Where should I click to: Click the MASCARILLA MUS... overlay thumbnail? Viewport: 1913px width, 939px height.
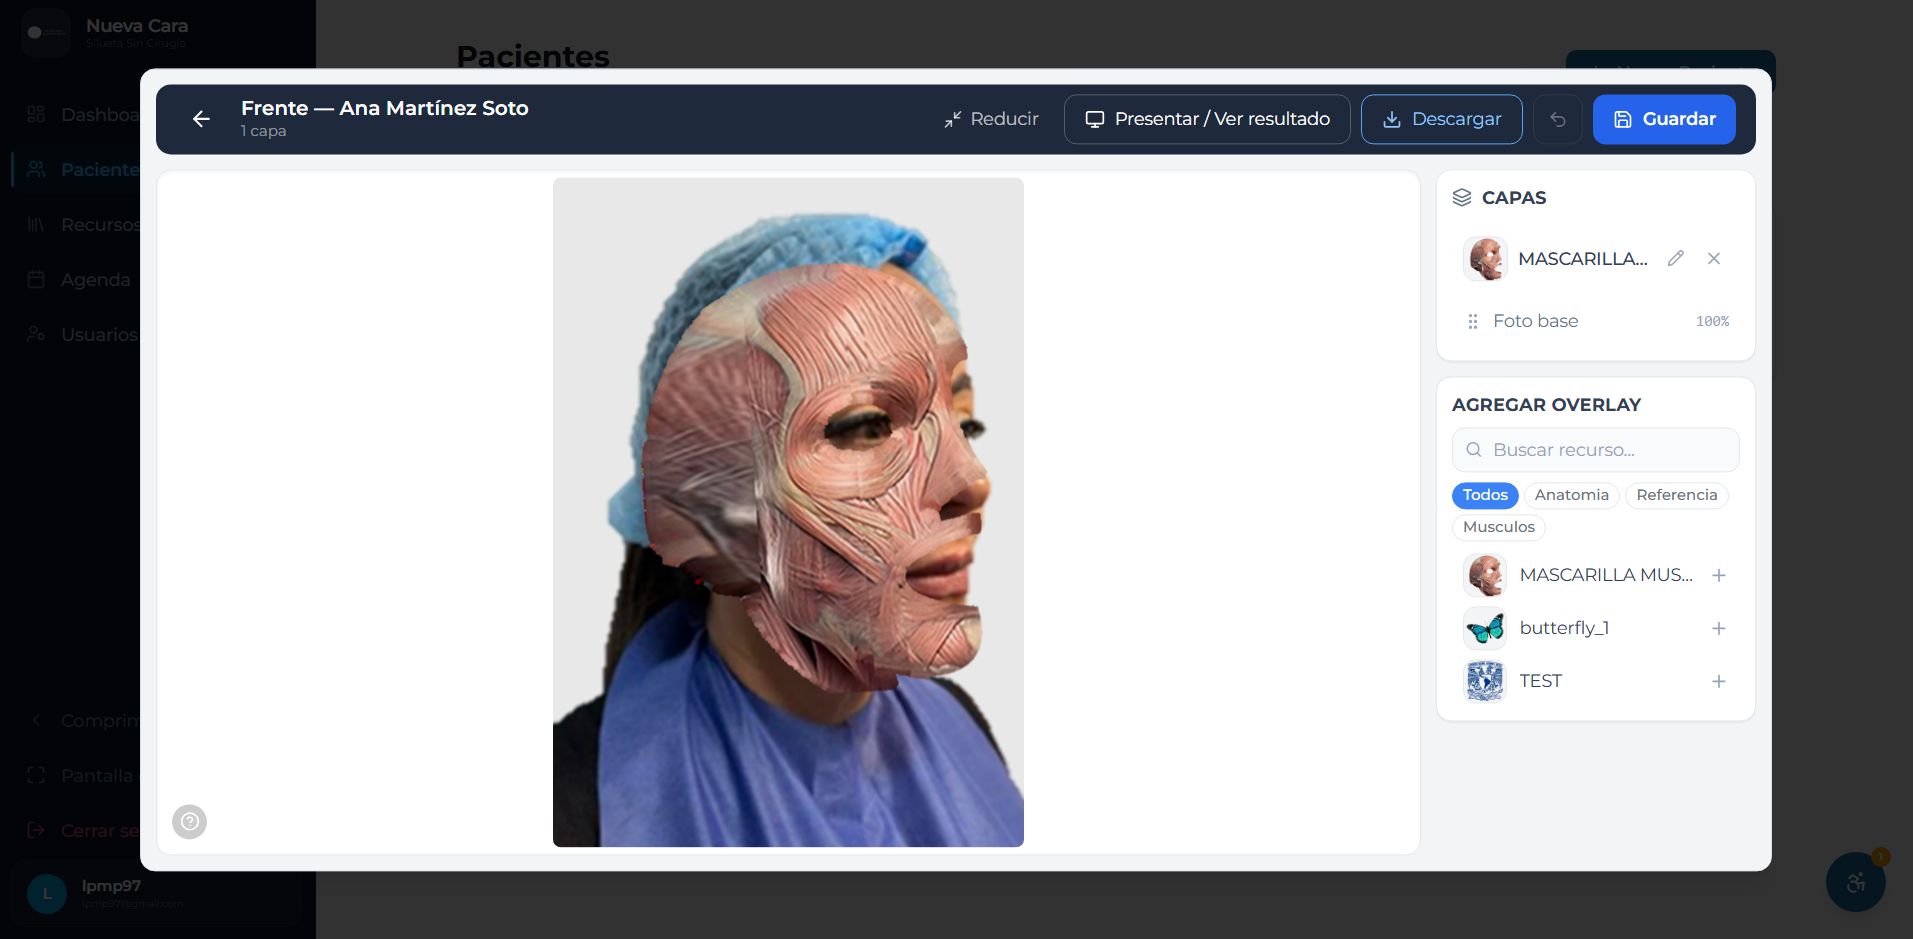(1485, 575)
